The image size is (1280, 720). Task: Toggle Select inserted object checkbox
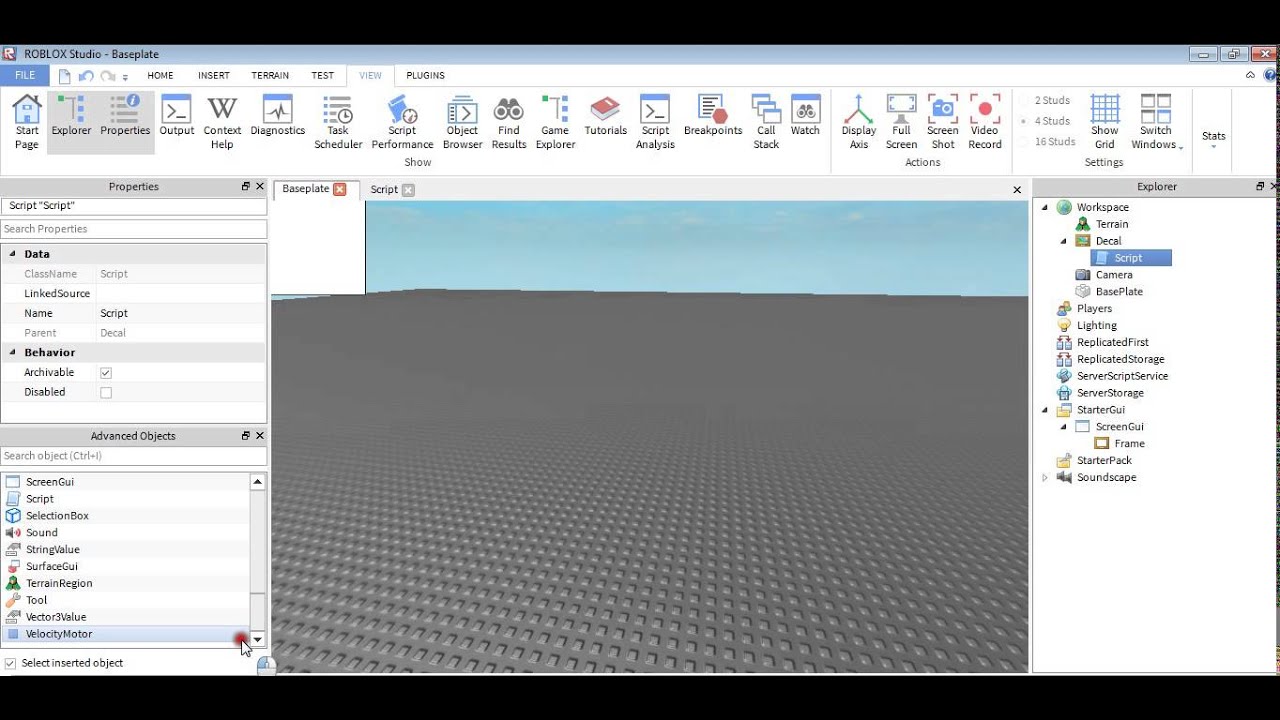[x=10, y=663]
